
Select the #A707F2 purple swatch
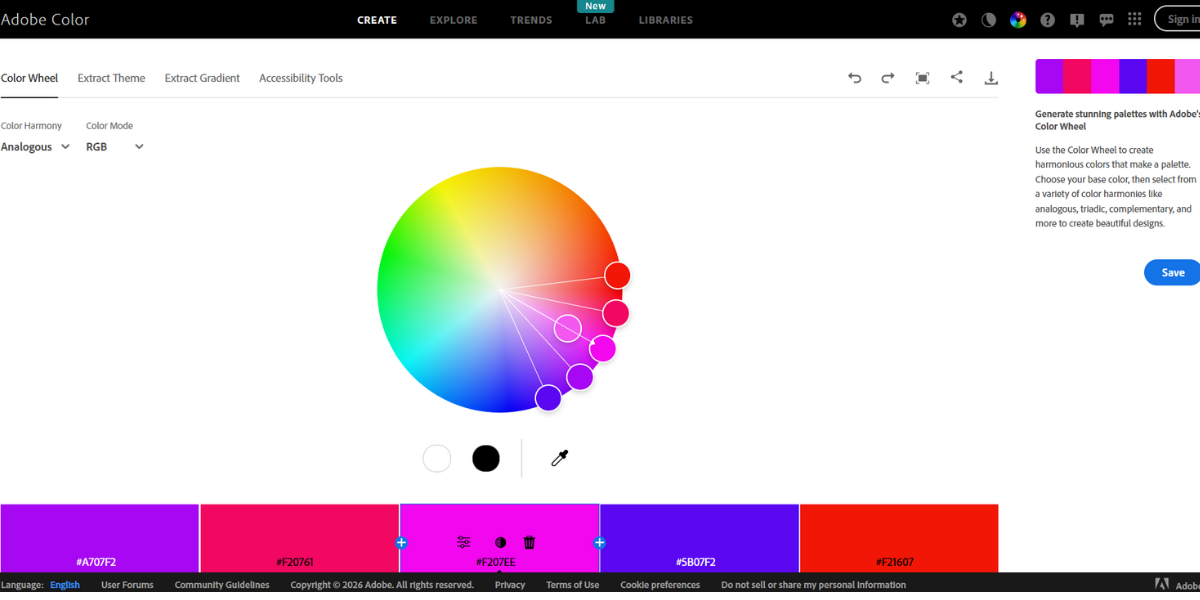pyautogui.click(x=99, y=538)
